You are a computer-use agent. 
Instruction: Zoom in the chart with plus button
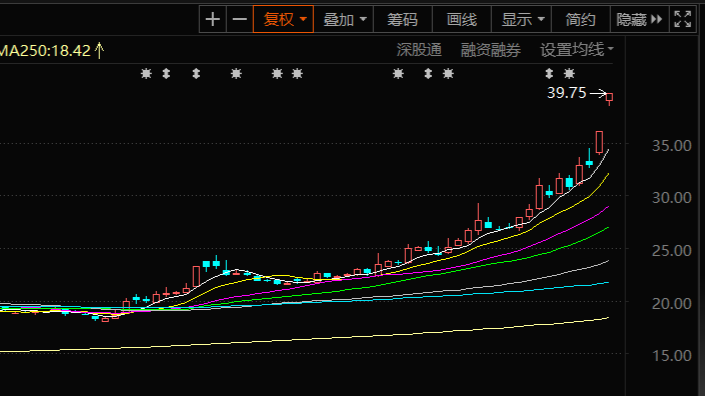(213, 19)
